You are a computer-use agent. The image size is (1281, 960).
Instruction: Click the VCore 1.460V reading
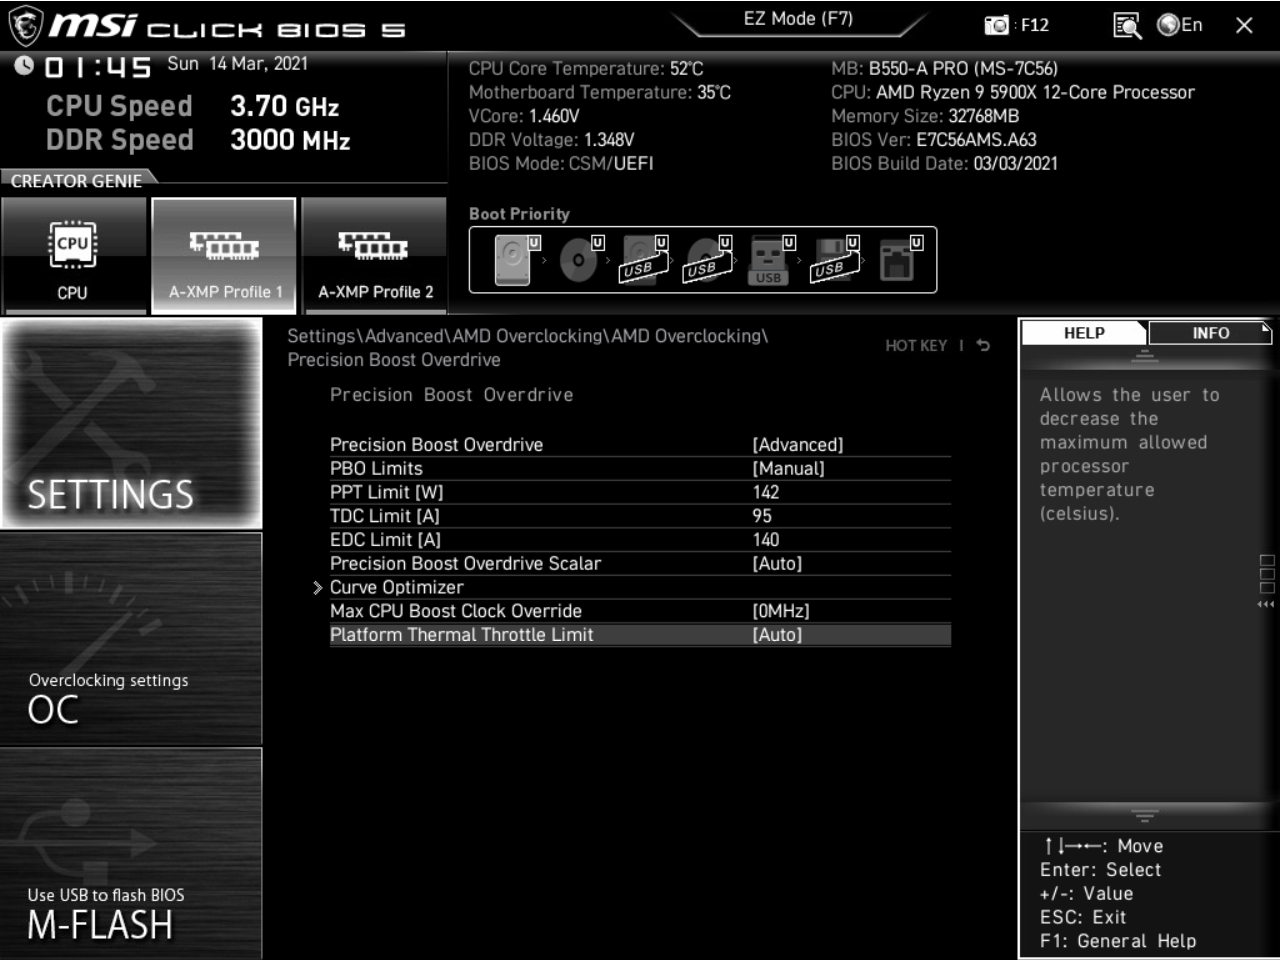point(524,116)
